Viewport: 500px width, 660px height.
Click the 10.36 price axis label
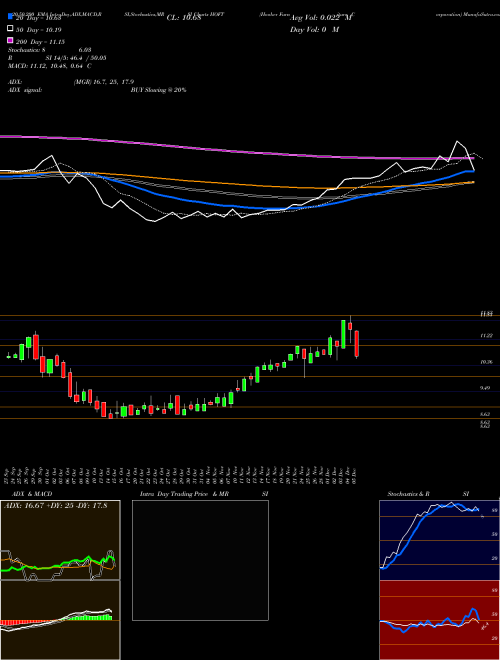click(487, 362)
